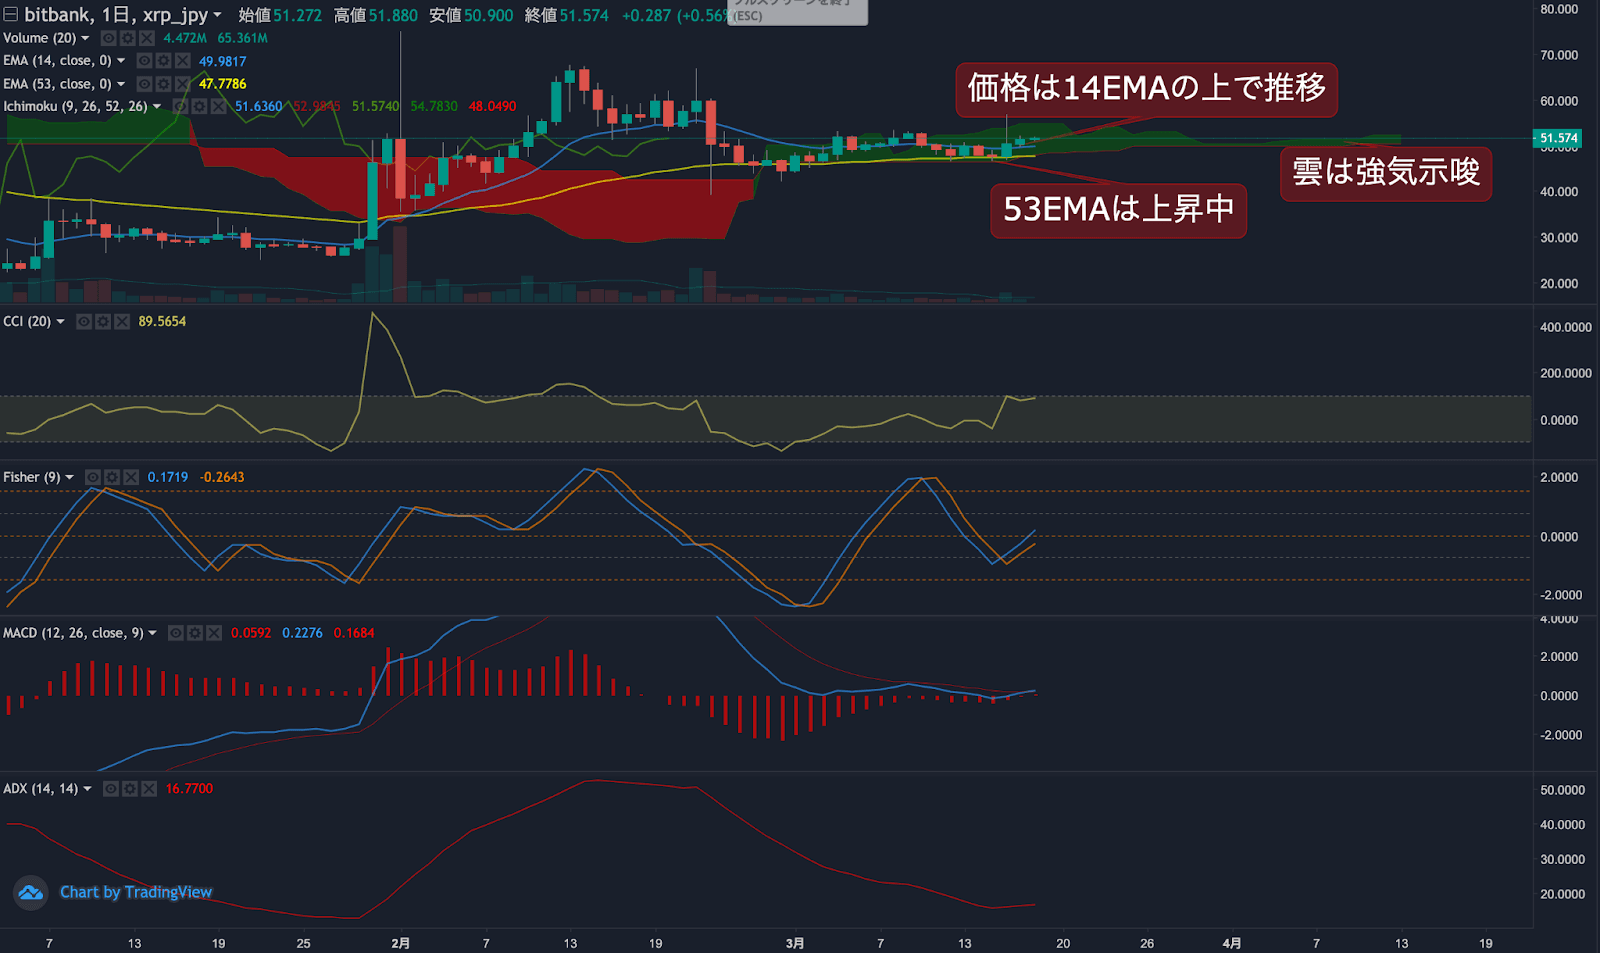Screen dimensions: 1600x953
Task: Collapse the legend using top-left box icon
Action: click(10, 14)
